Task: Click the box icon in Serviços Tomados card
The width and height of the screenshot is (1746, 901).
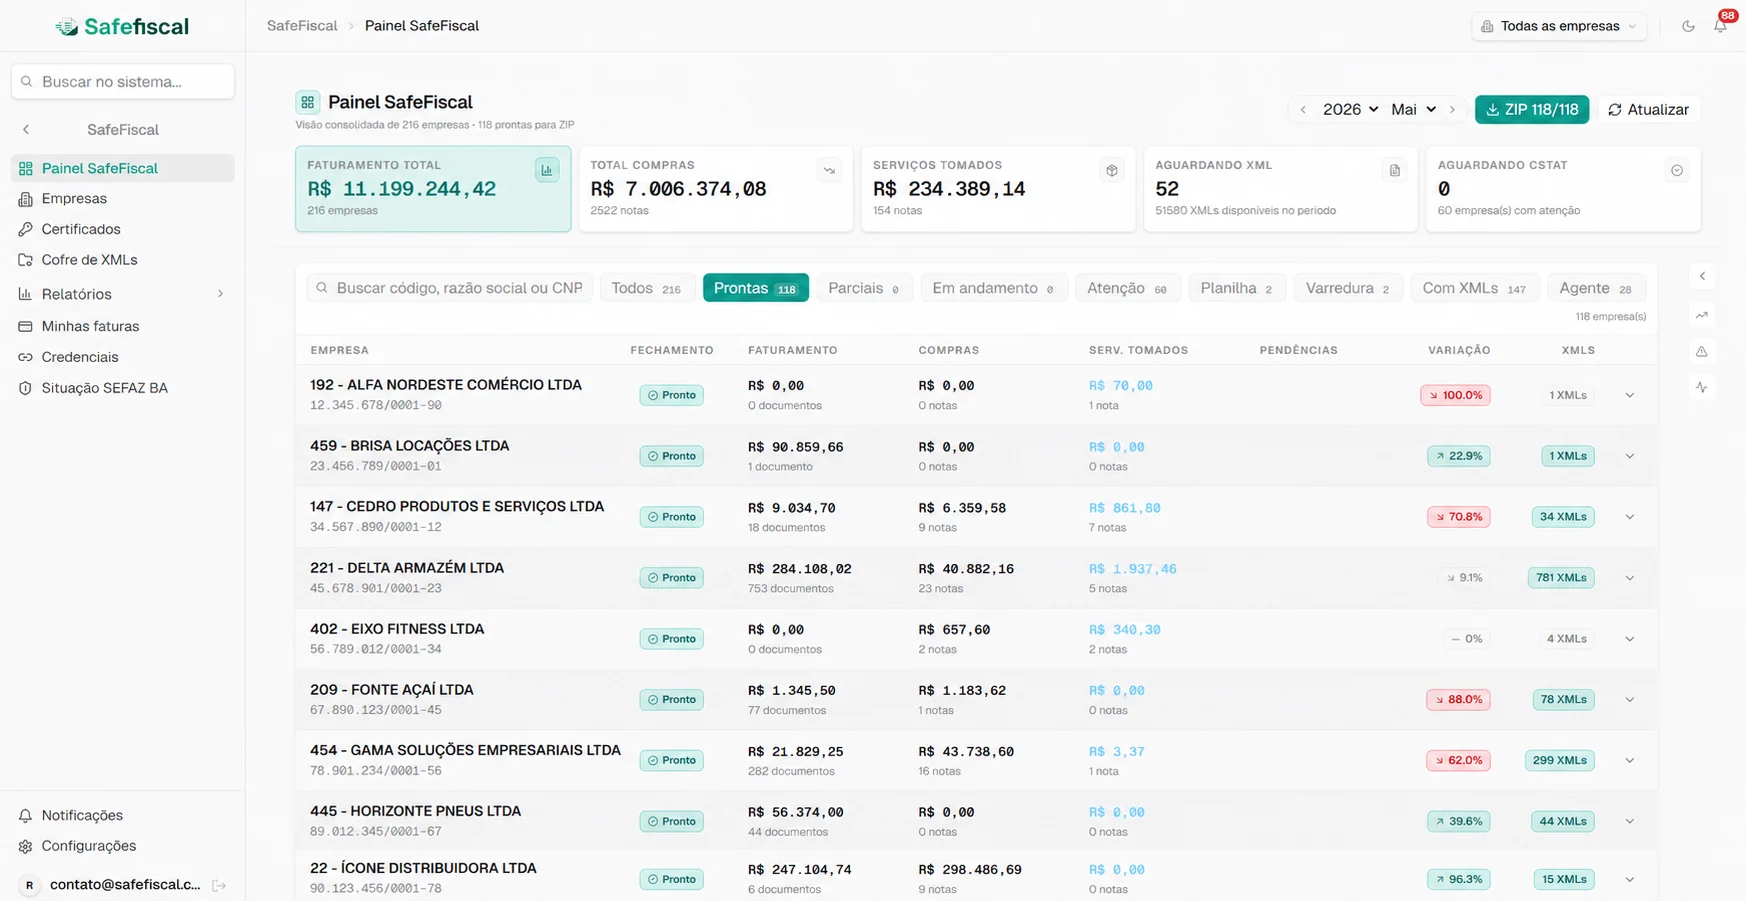Action: 1112,170
